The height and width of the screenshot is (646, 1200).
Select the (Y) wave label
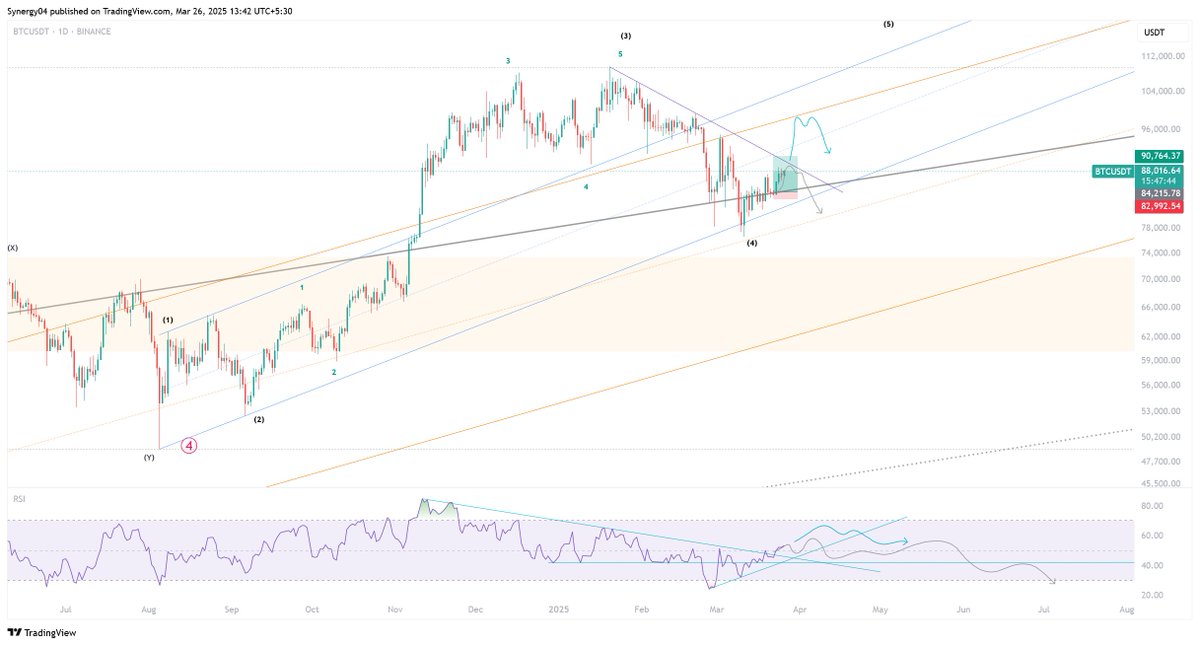pyautogui.click(x=149, y=457)
